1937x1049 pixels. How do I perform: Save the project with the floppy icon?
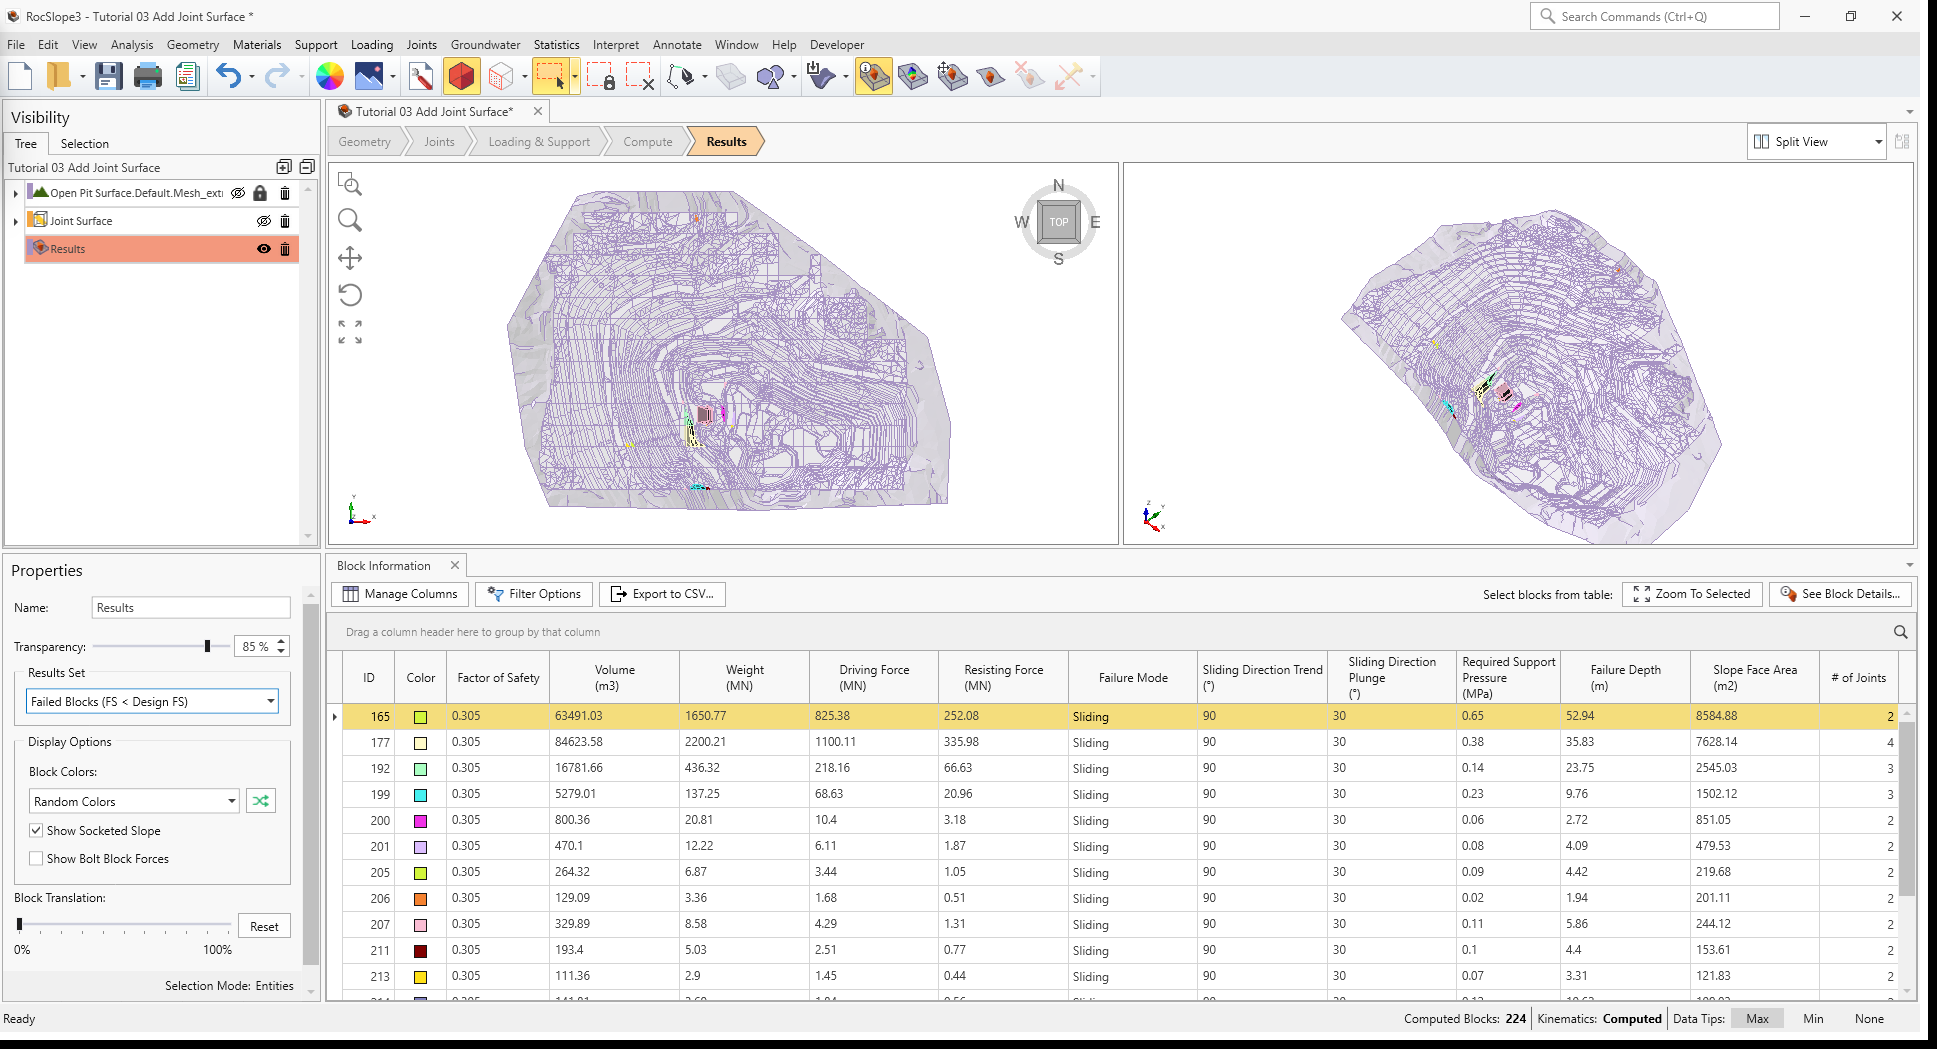108,76
